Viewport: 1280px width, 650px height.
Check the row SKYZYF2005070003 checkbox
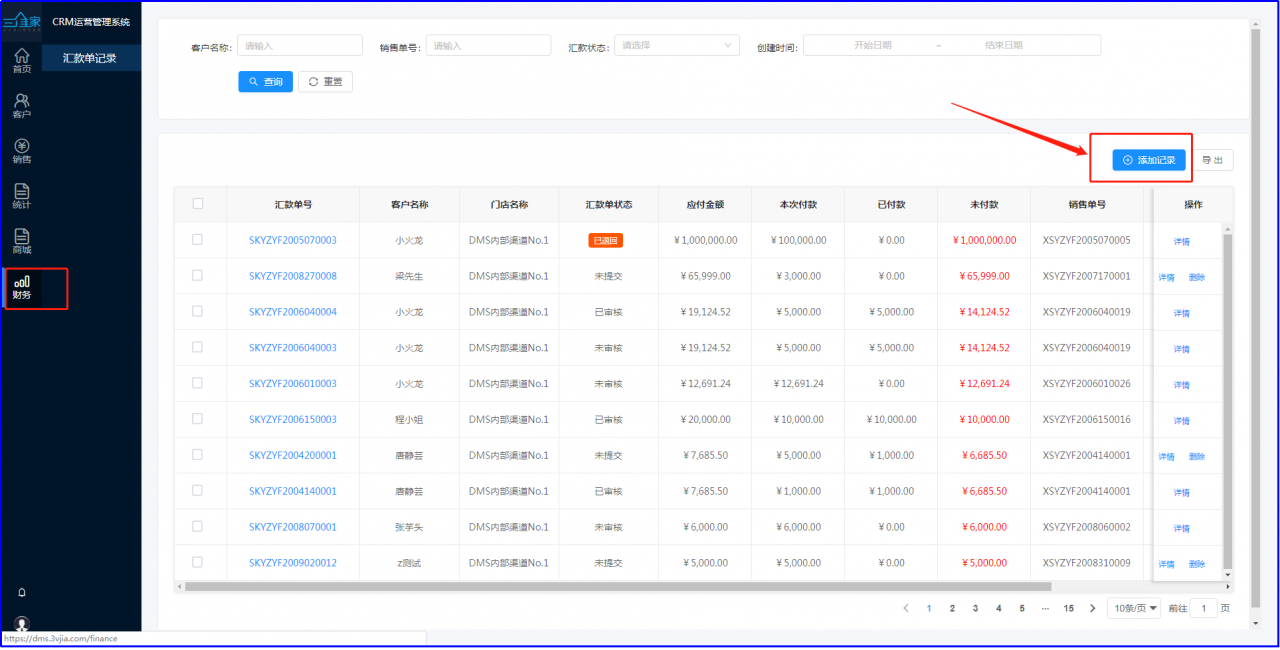198,239
